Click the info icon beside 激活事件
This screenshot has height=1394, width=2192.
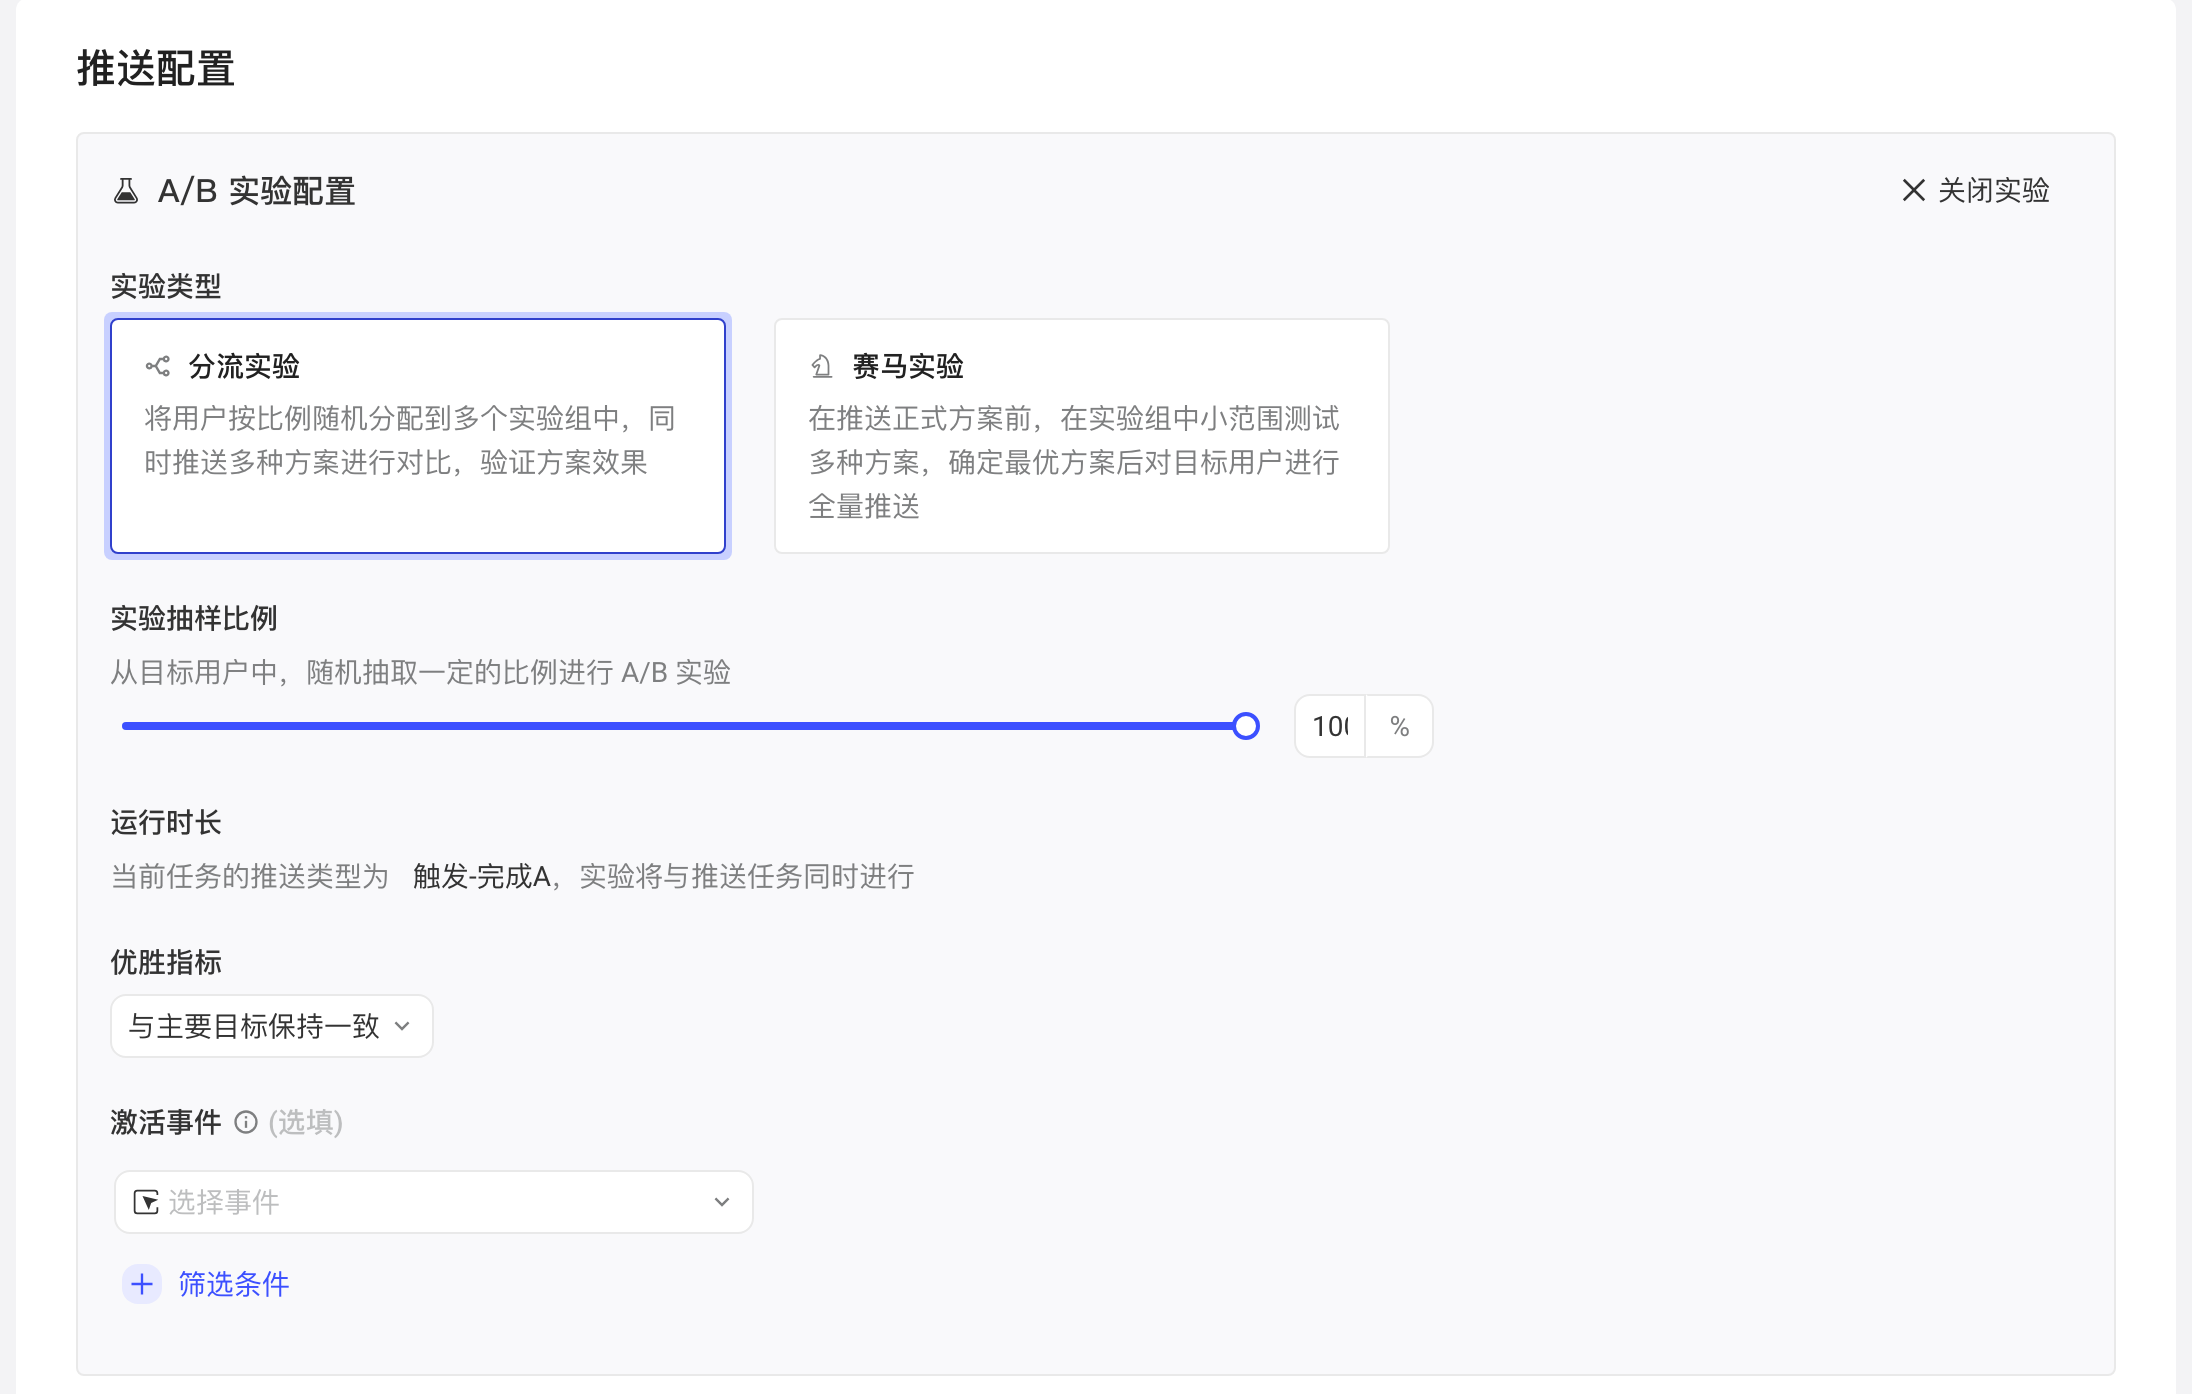245,1122
